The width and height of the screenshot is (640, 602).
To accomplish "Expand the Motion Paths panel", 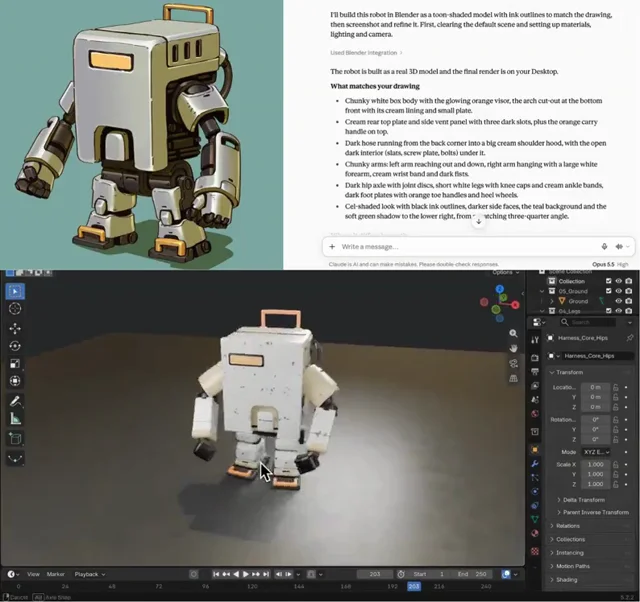I will (x=569, y=566).
